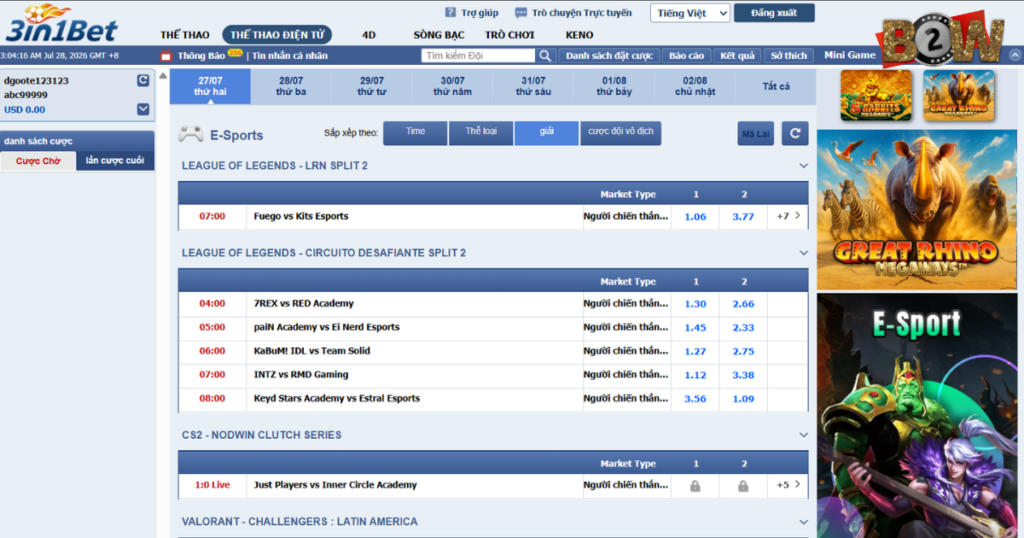Open the KaBuM! IDL vs Team Solid match
1024x538 pixels.
(x=312, y=351)
